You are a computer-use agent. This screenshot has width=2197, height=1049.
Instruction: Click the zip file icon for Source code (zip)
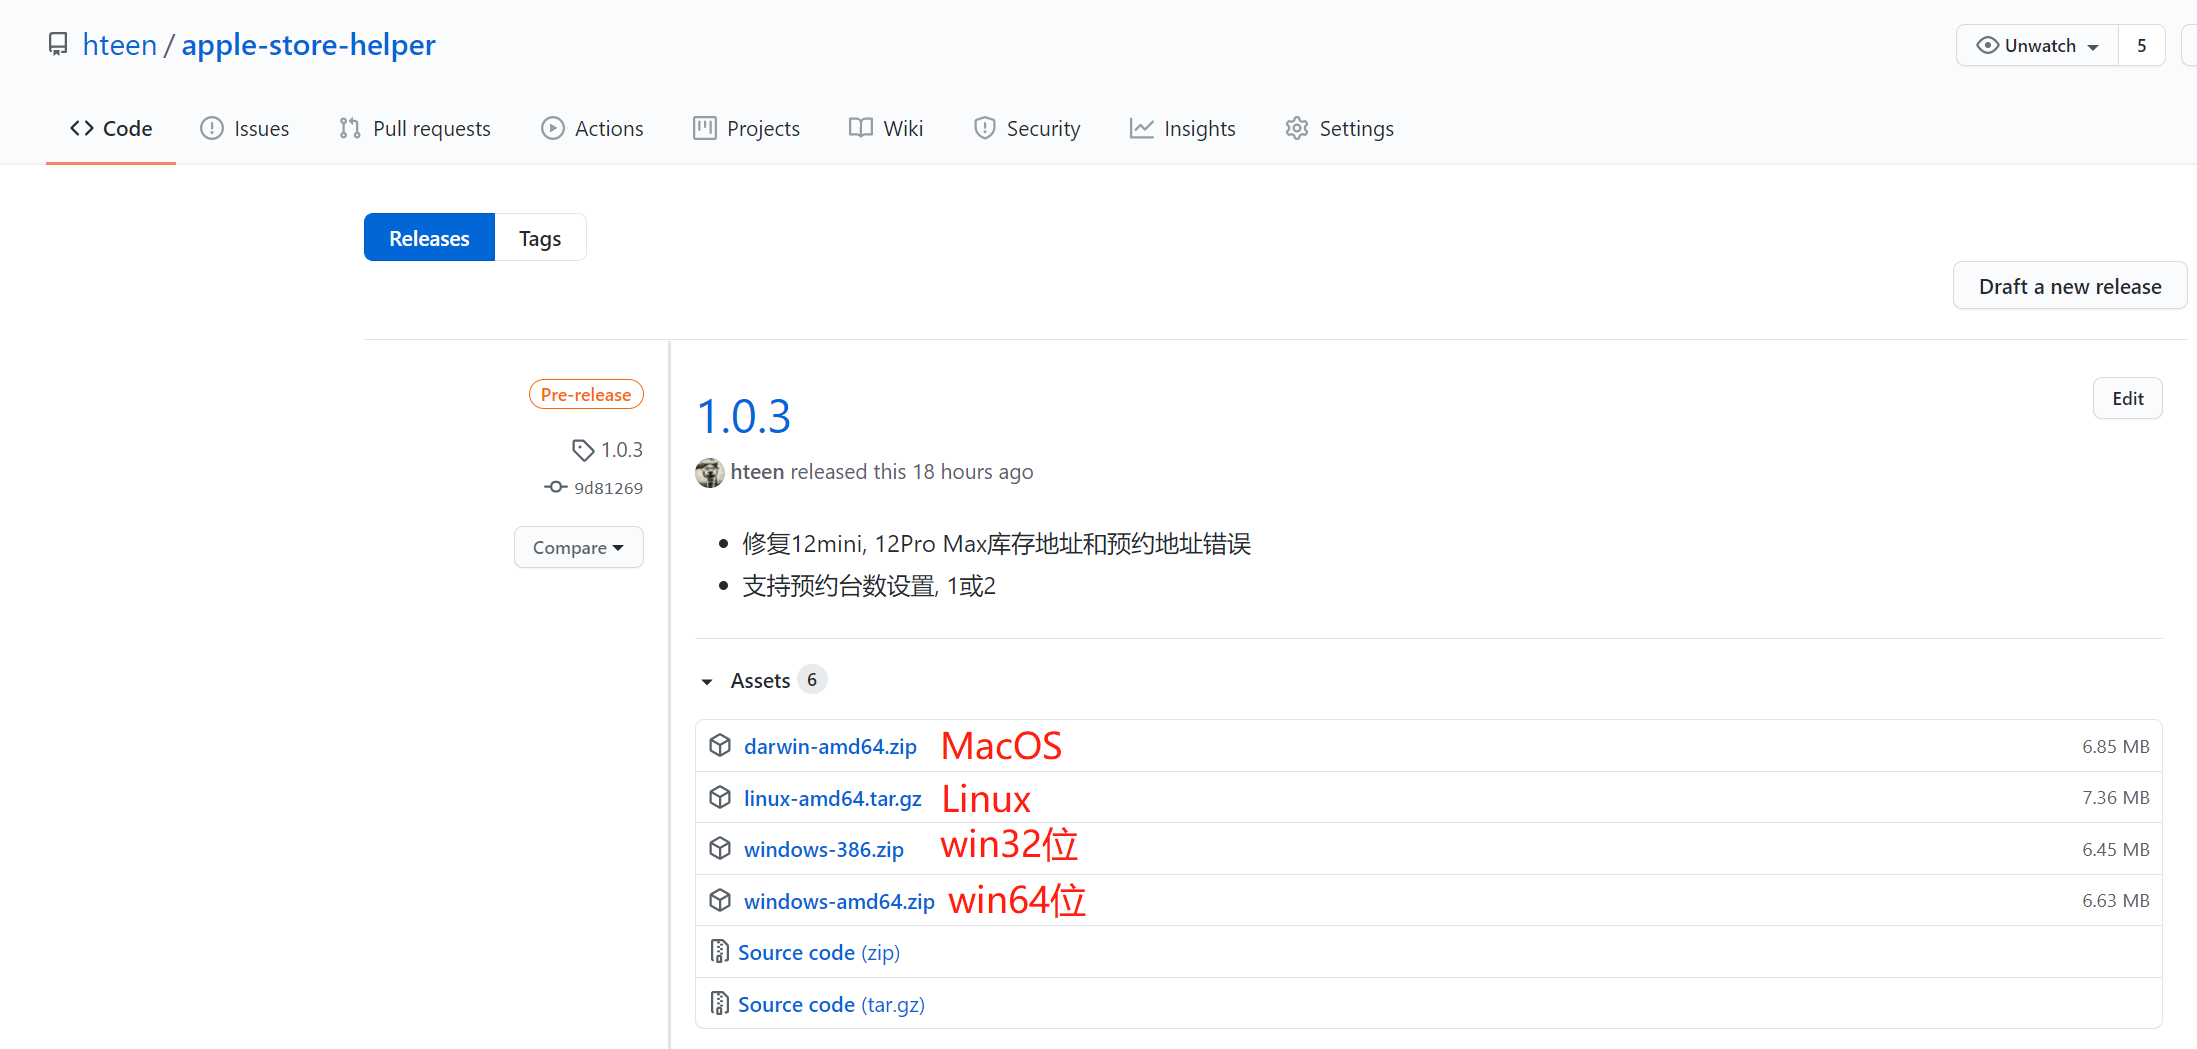click(719, 952)
